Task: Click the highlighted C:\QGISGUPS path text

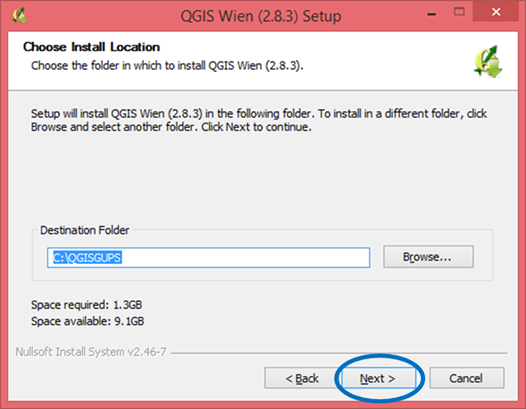Action: pos(87,257)
